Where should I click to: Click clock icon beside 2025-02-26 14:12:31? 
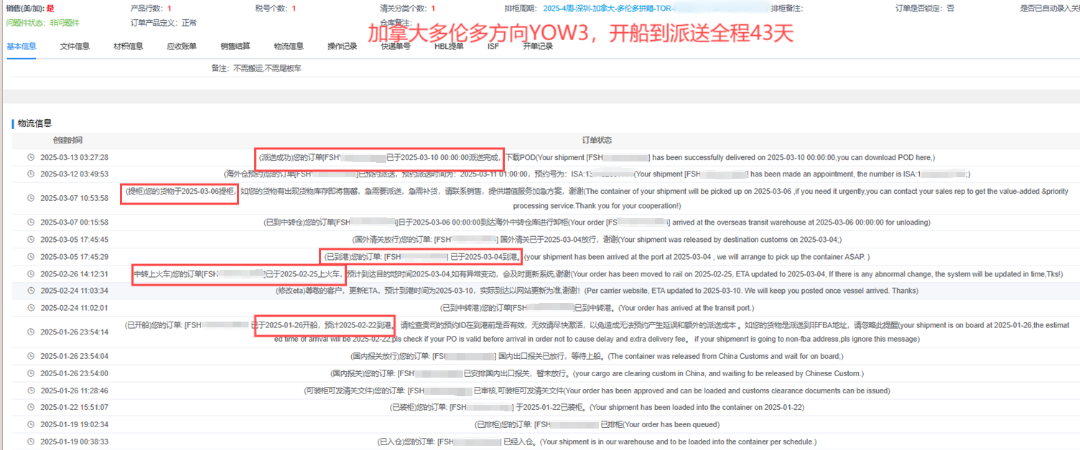tap(30, 274)
